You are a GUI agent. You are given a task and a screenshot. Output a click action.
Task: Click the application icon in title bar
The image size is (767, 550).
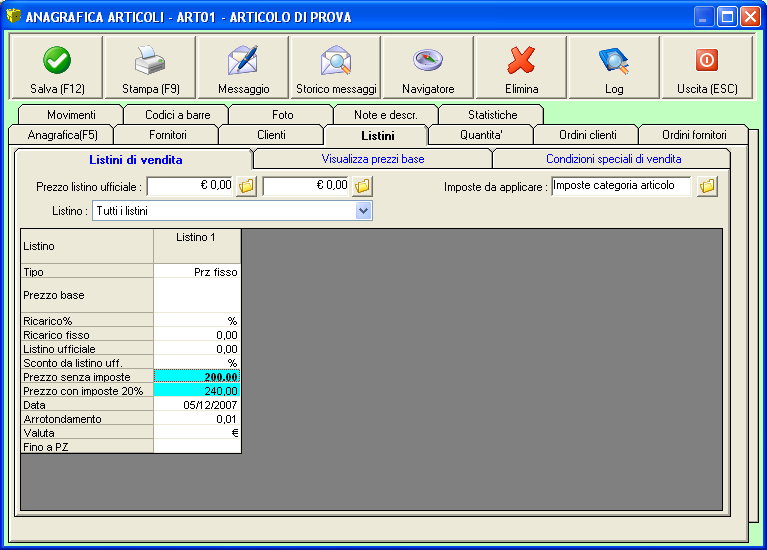pos(14,16)
